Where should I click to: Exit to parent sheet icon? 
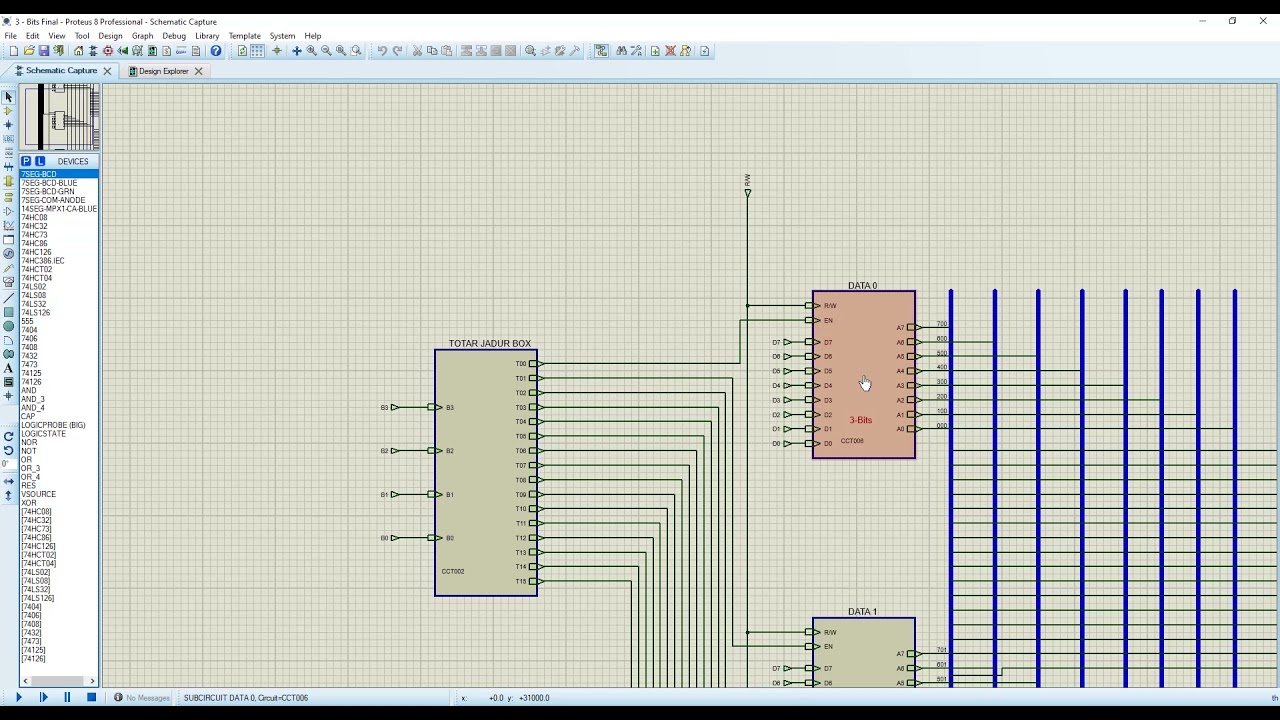685,51
